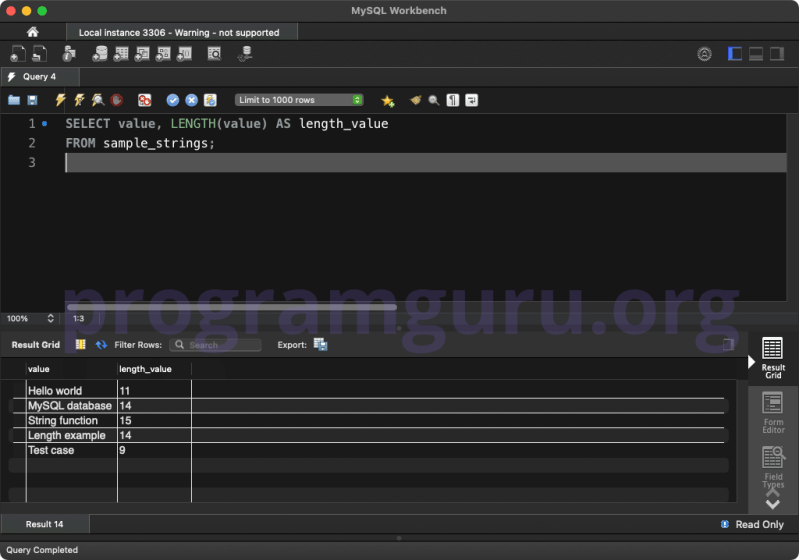Stop query execution red hand icon

[x=117, y=100]
